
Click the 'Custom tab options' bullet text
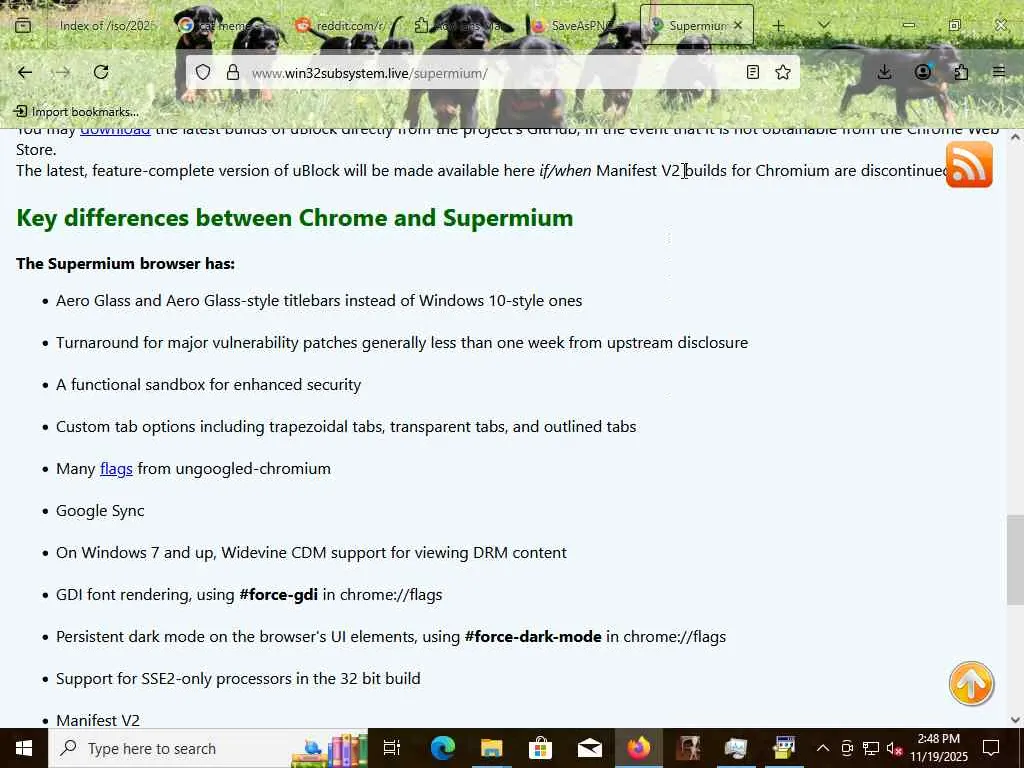[346, 426]
